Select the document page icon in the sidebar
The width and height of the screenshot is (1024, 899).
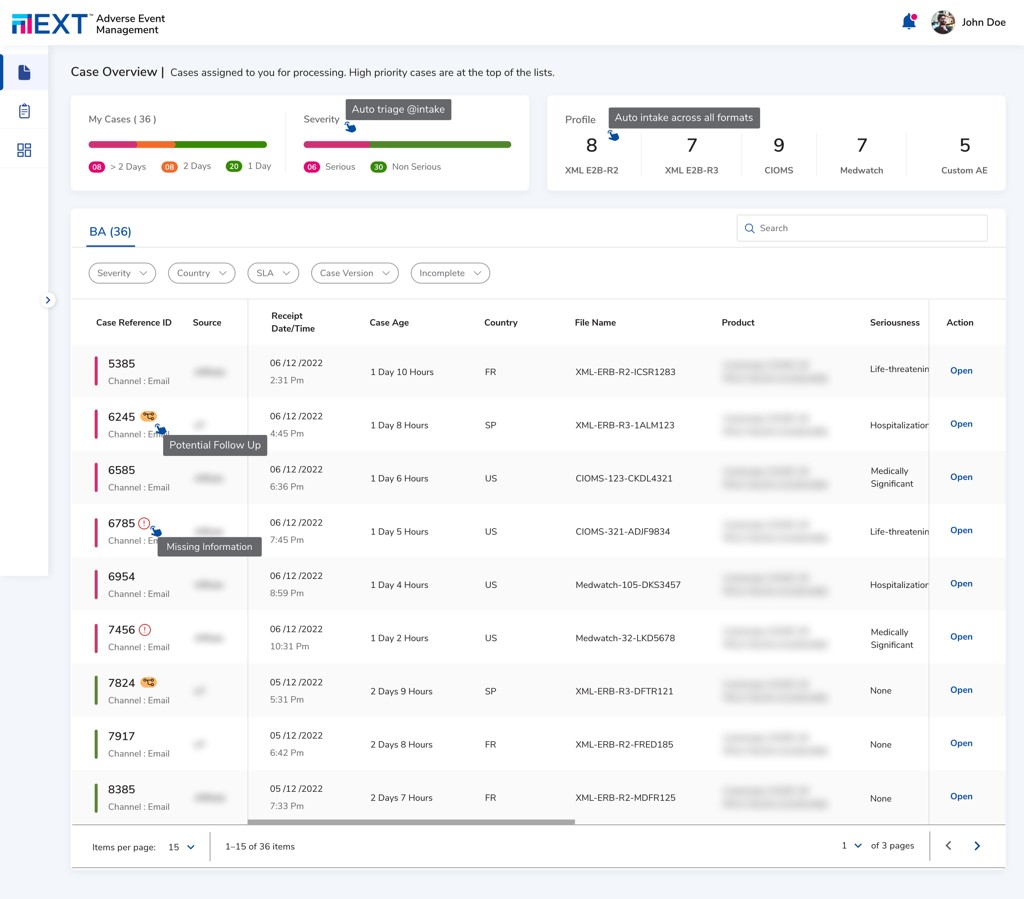coord(26,72)
